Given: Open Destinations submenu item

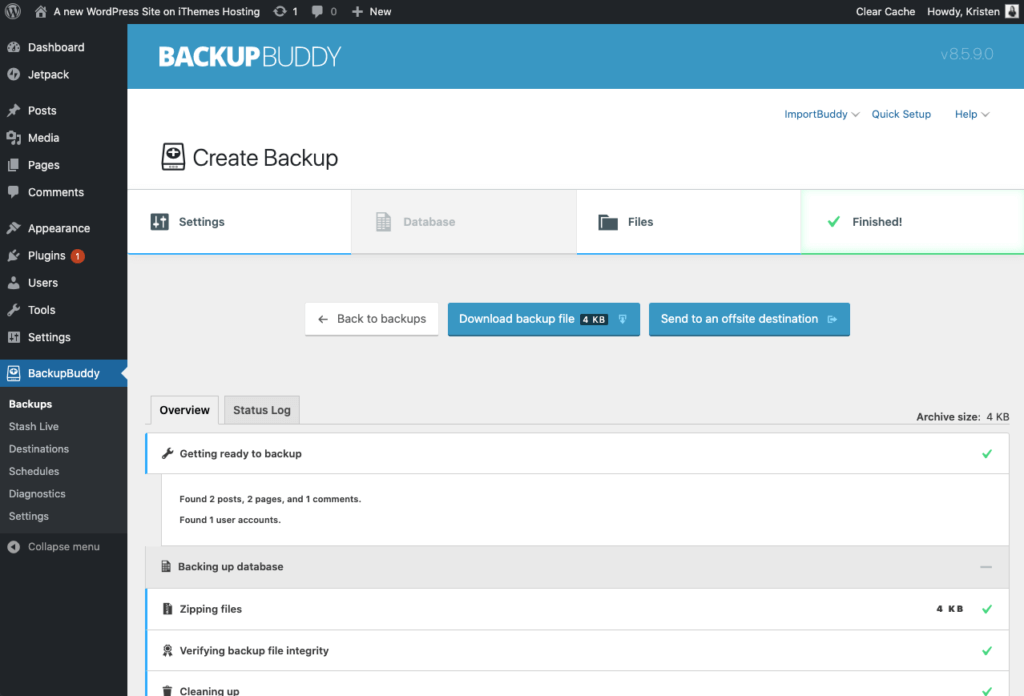Looking at the screenshot, I should click(x=39, y=449).
